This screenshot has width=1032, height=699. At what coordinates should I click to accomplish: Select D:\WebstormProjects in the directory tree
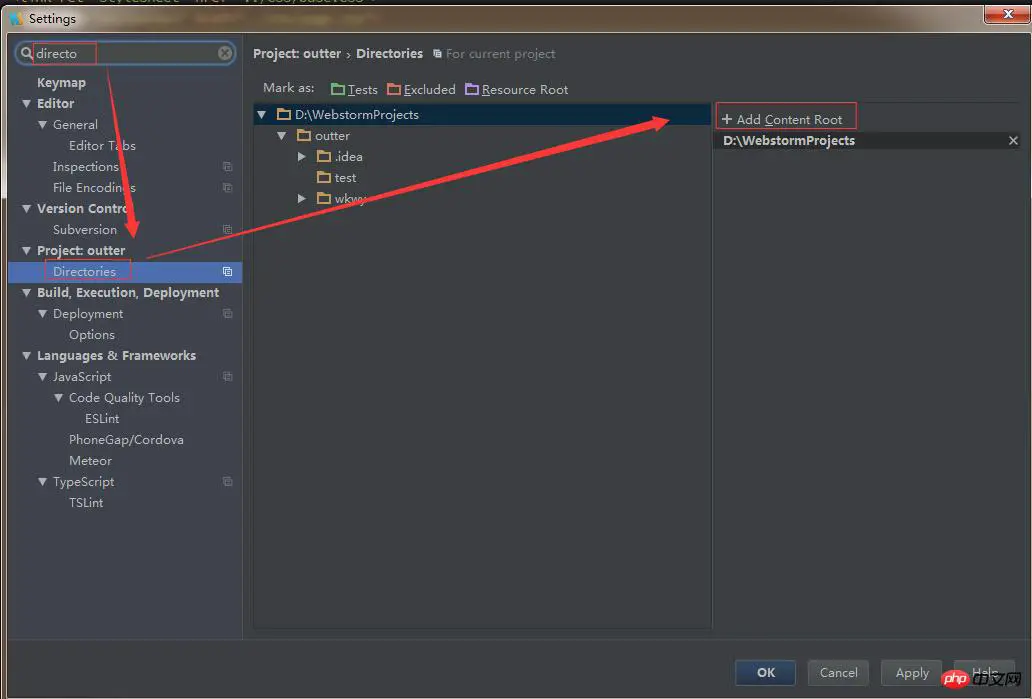tap(482, 115)
